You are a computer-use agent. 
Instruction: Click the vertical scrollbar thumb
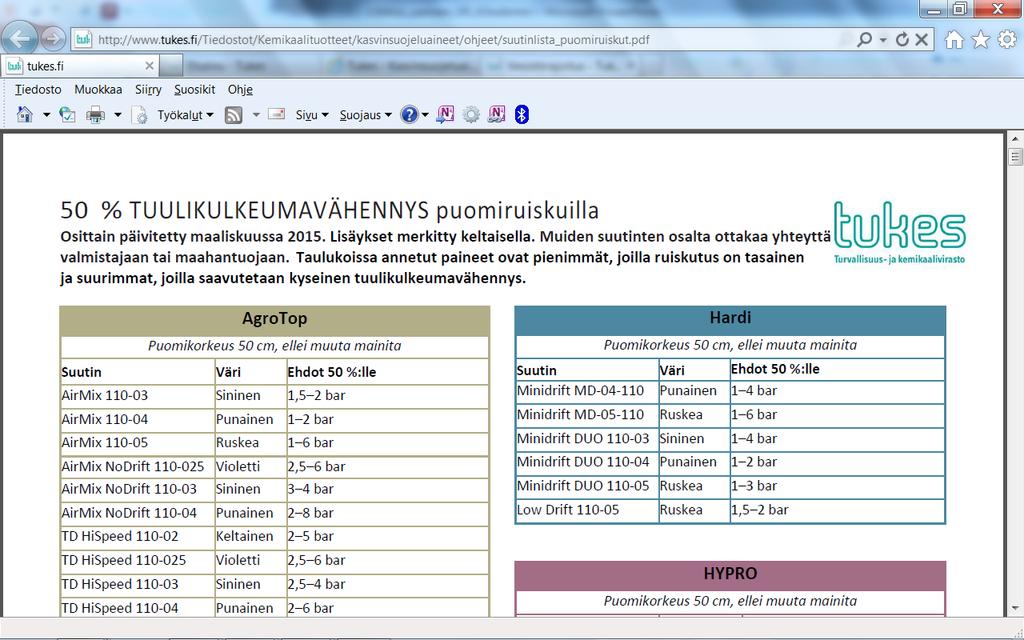pos(1015,157)
